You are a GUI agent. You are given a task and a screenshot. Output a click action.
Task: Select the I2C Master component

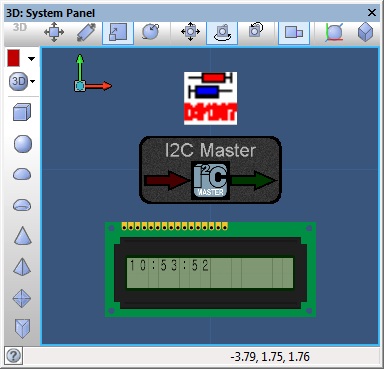(210, 170)
